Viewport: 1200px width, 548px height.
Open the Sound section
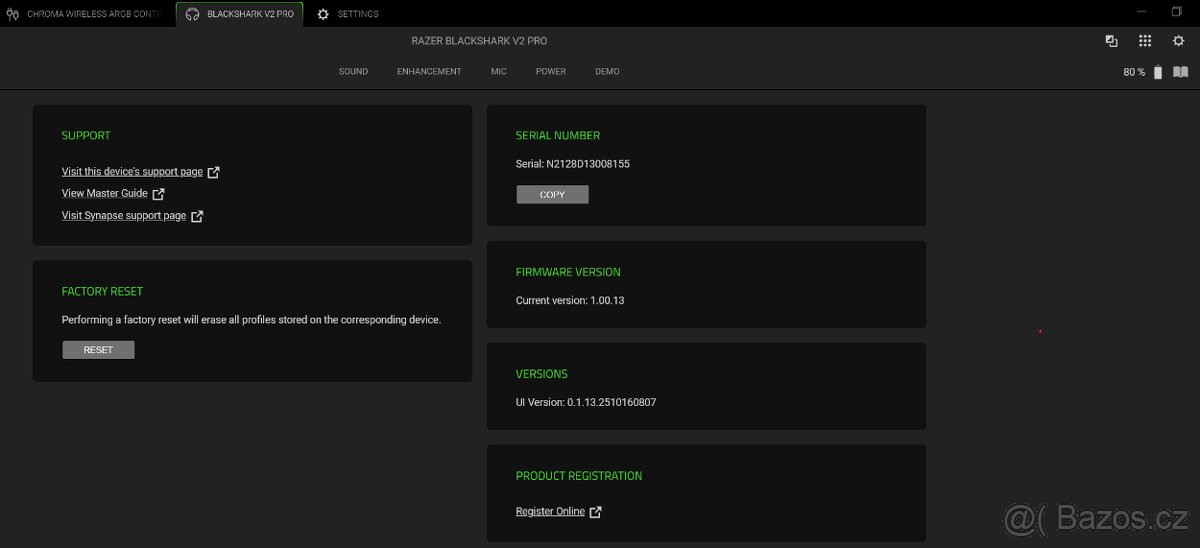(x=353, y=72)
